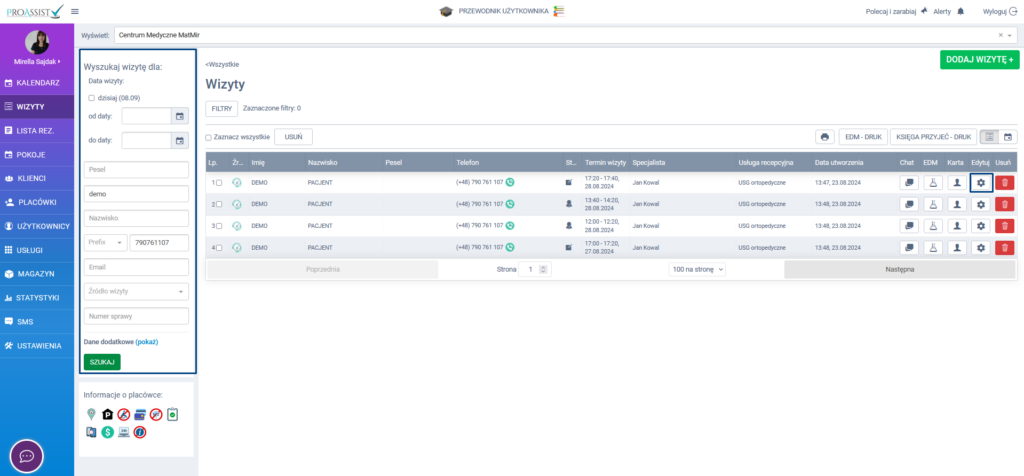Open the phone Prefix dropdown
Viewport: 1024px width, 476px height.
[105, 242]
